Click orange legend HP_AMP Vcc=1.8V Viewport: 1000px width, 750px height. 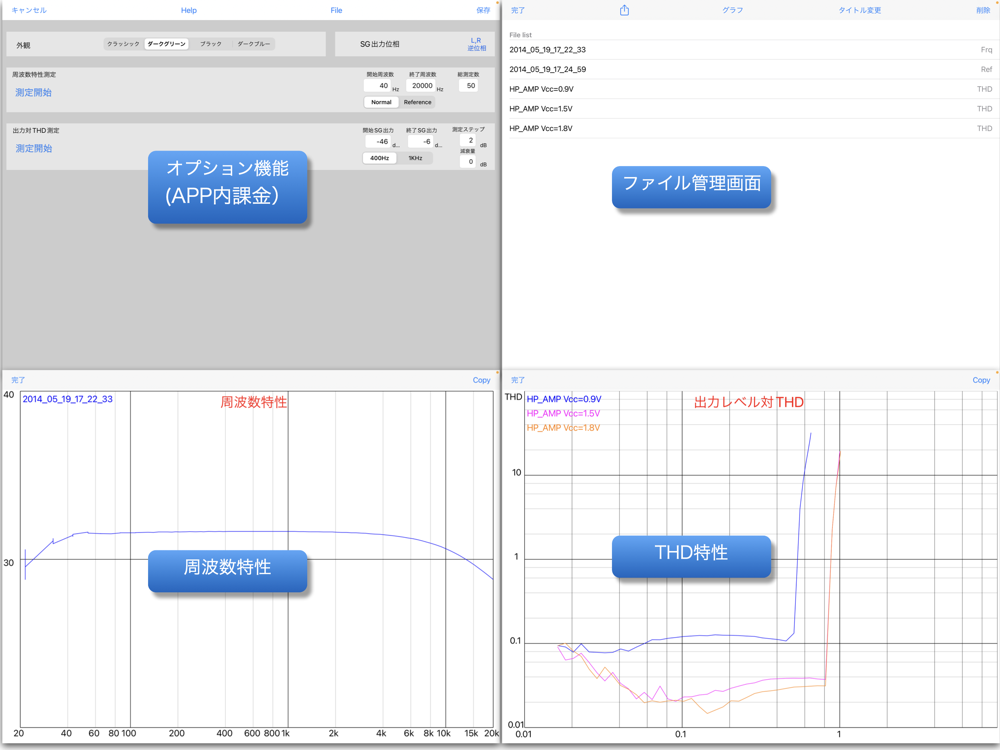563,428
